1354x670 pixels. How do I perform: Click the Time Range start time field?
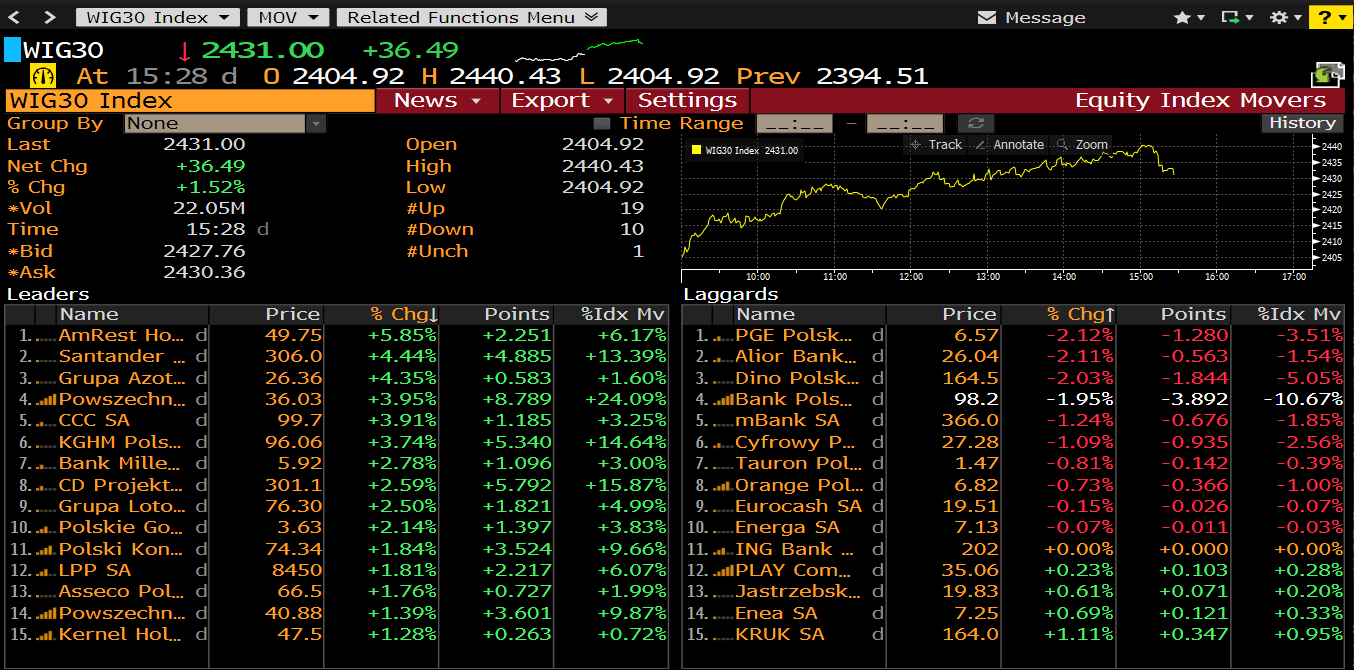[794, 123]
